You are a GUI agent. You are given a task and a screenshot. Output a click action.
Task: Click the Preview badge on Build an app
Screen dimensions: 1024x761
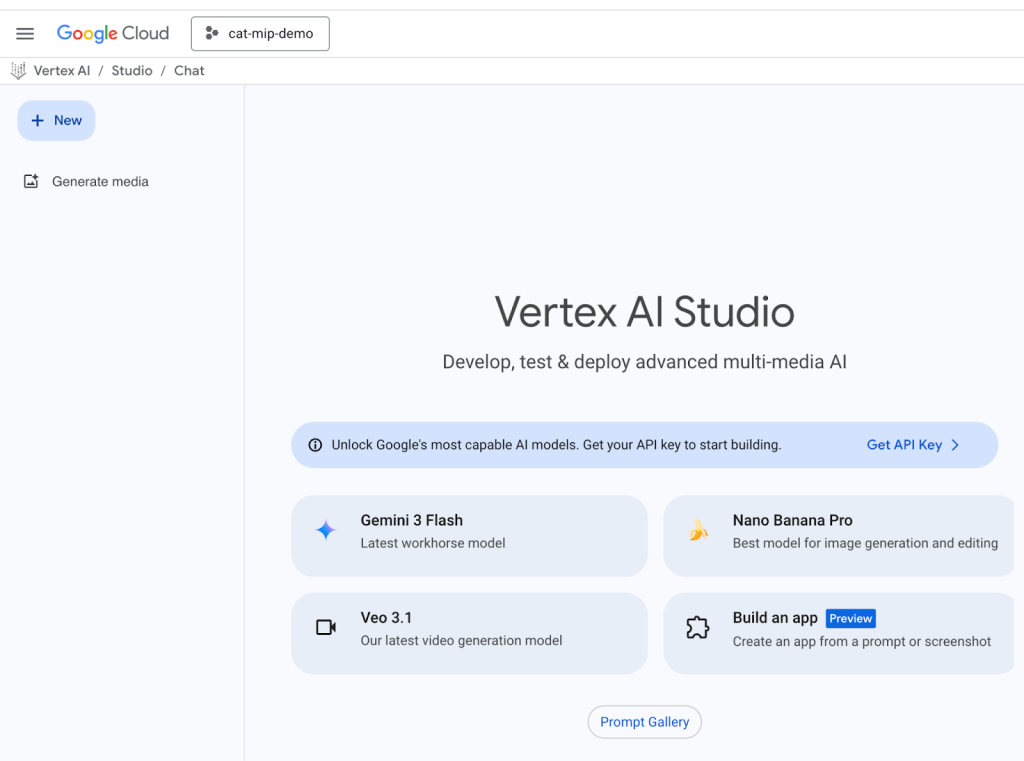point(851,618)
